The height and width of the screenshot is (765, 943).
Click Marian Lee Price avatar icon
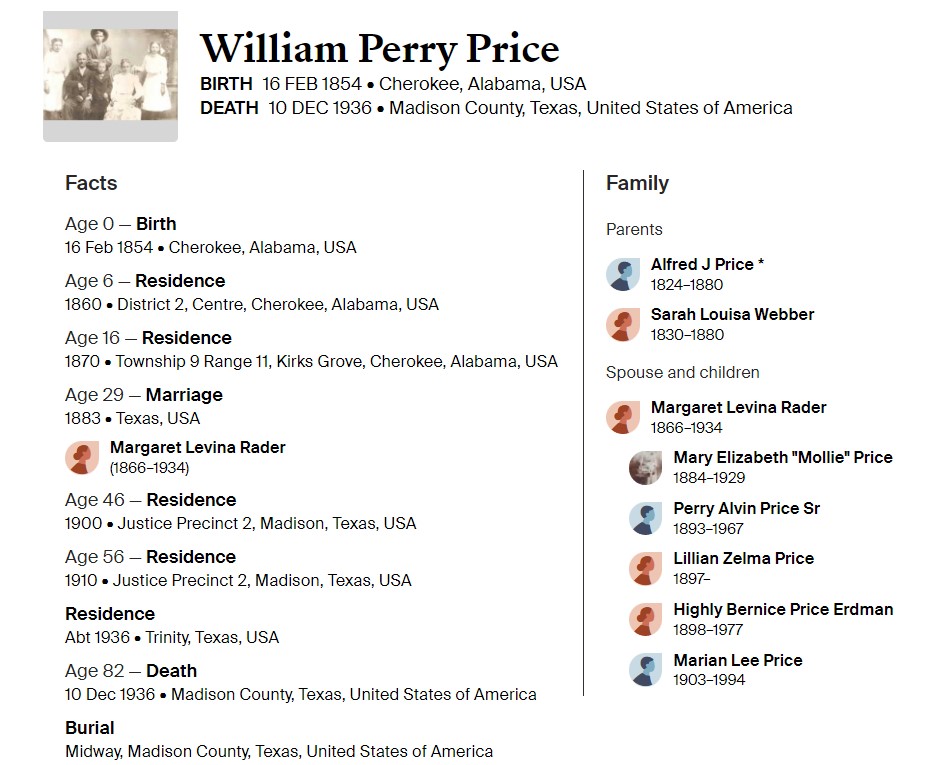pyautogui.click(x=645, y=670)
